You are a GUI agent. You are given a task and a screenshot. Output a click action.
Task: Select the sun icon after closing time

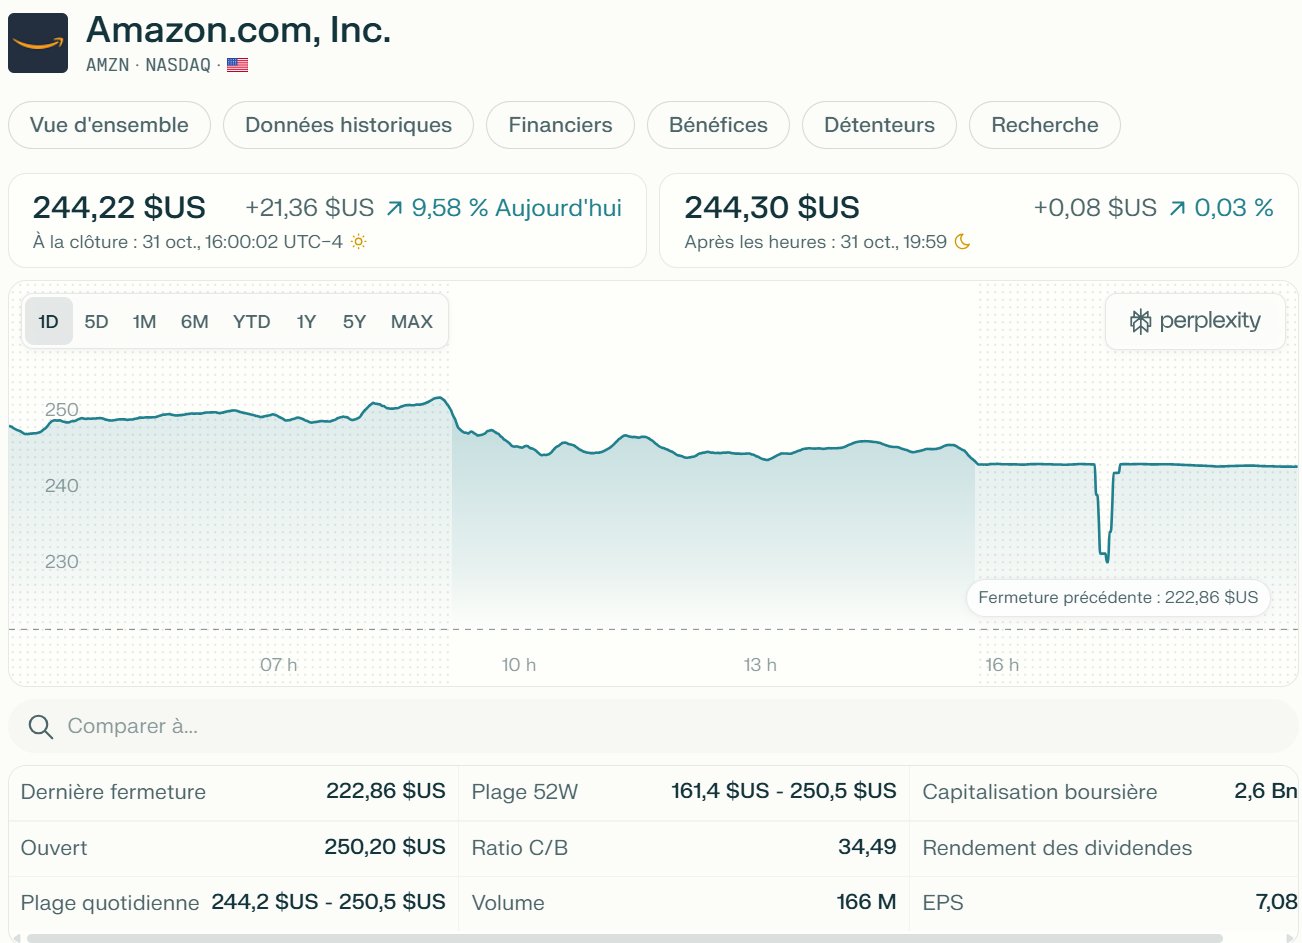tap(357, 242)
